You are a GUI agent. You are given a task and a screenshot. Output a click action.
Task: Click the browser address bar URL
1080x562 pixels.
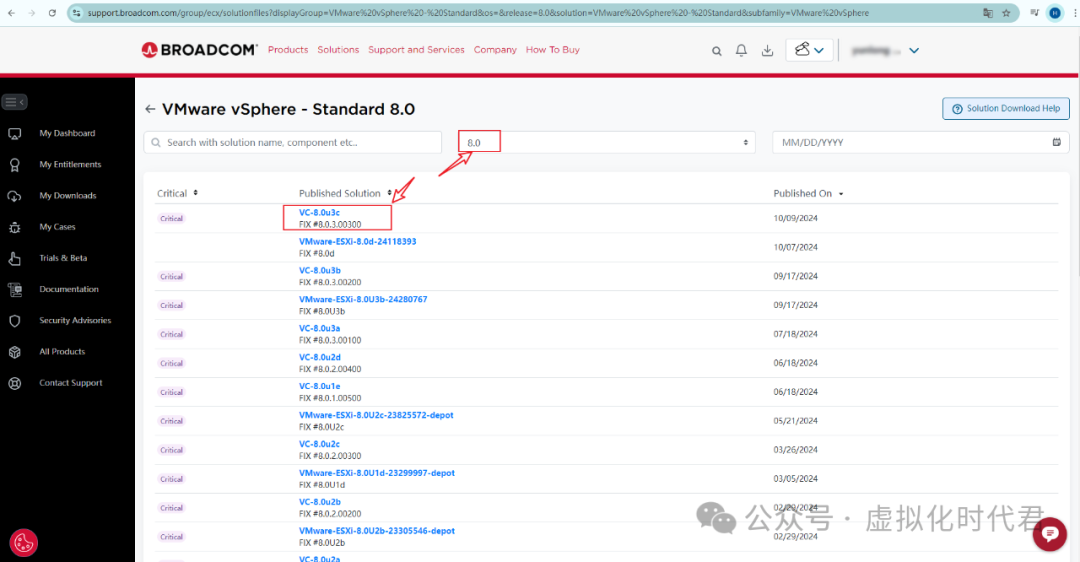478,12
